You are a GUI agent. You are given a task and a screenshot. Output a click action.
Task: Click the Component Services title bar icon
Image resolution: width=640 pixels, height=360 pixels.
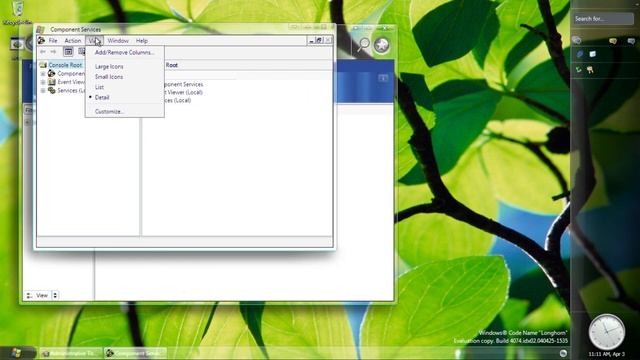(x=40, y=29)
